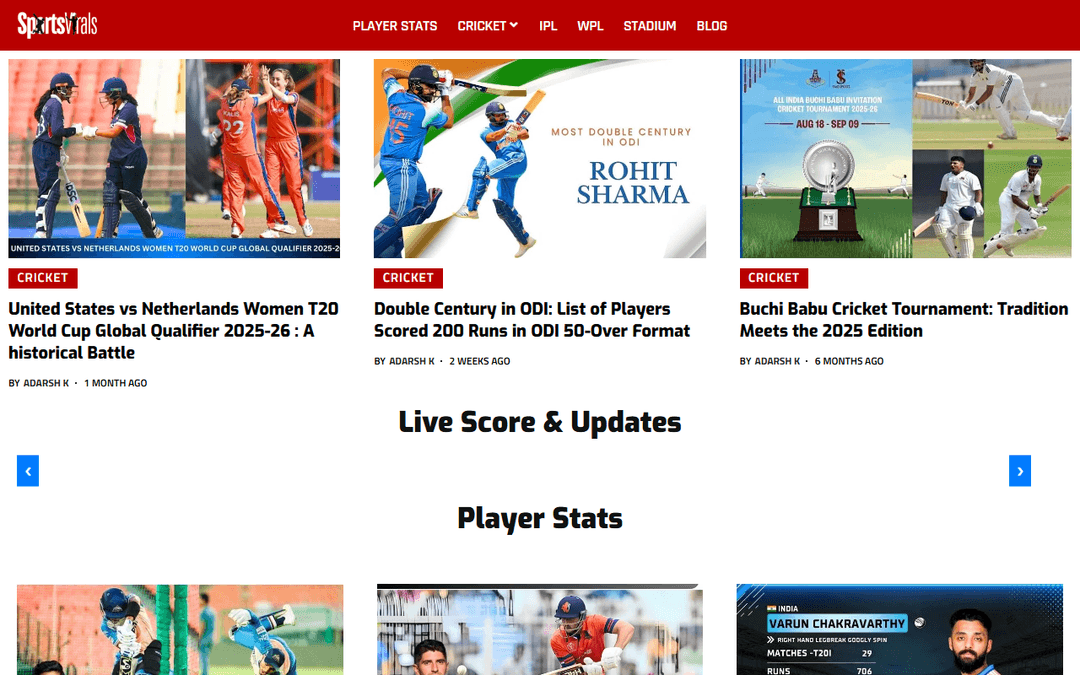This screenshot has height=675, width=1080.
Task: Click Cricket tag above United States article
Action: [43, 278]
